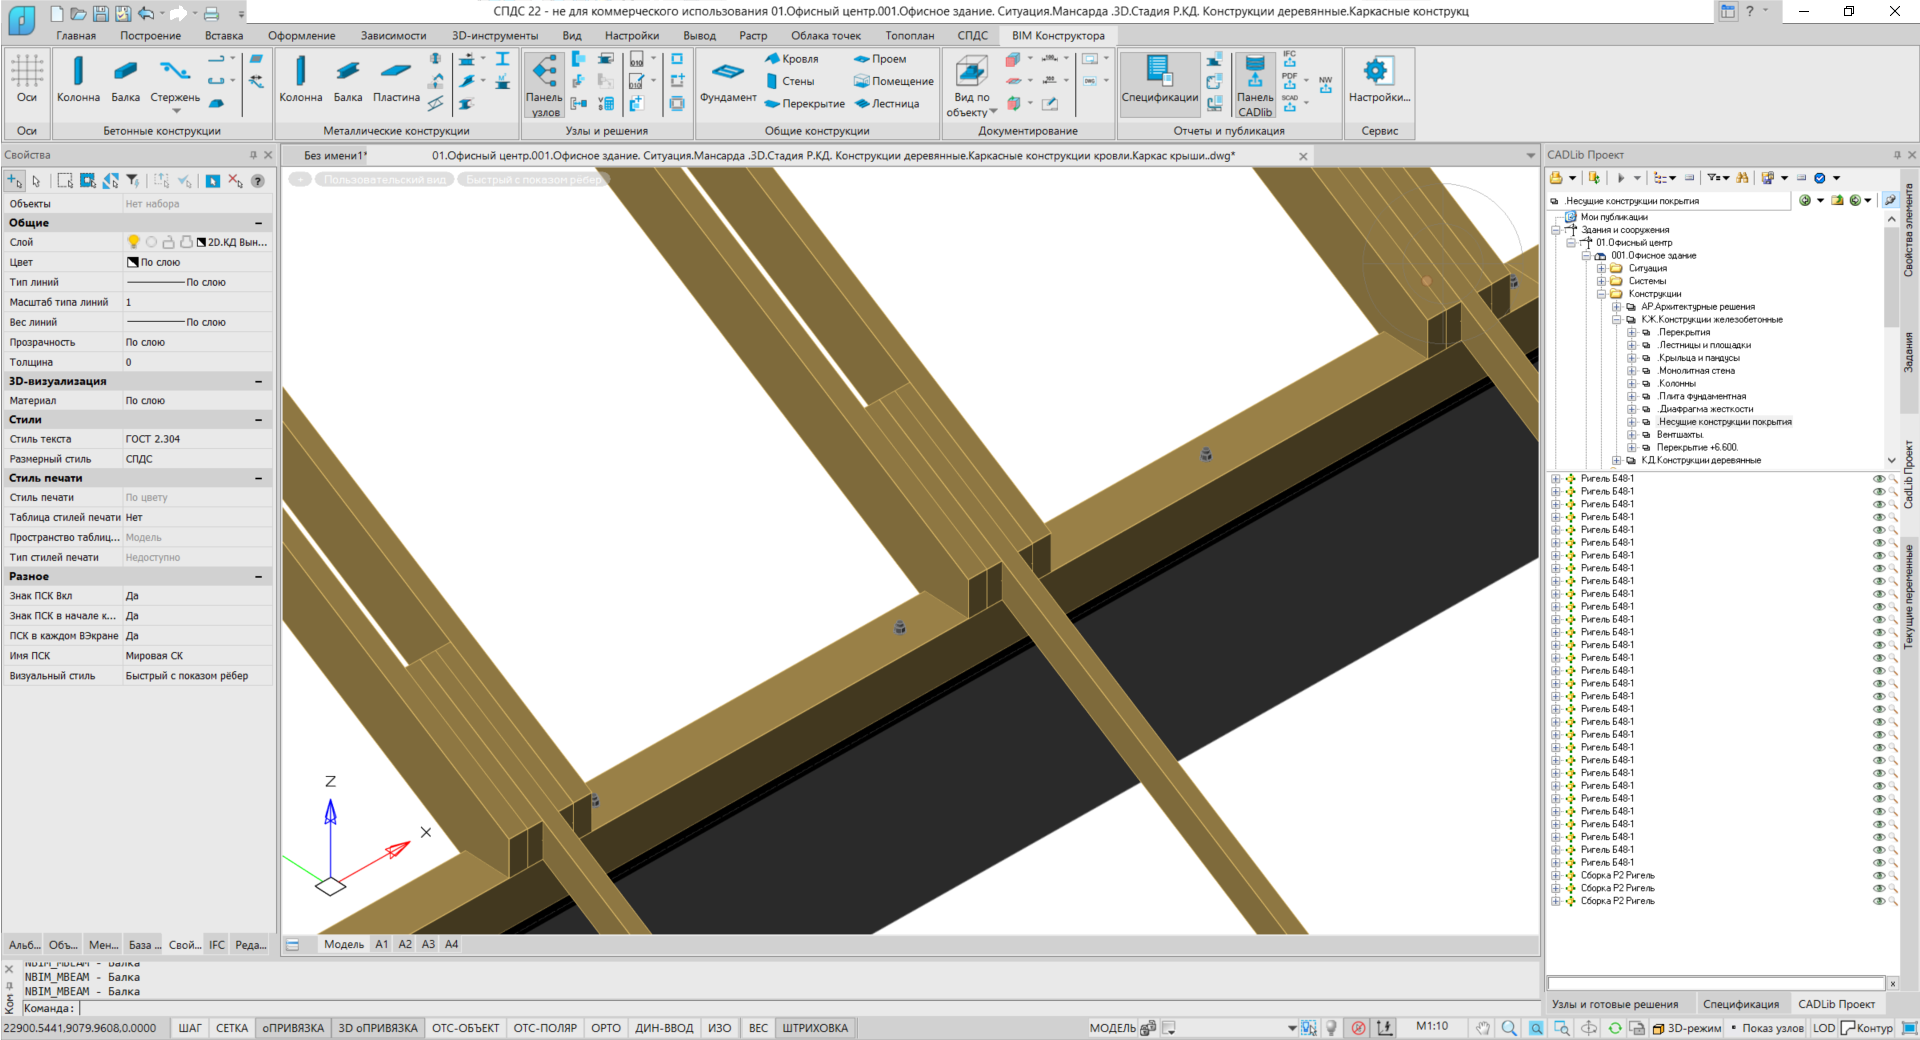Toggle ОРТО mode in status bar
1920x1040 pixels.
coord(605,1028)
